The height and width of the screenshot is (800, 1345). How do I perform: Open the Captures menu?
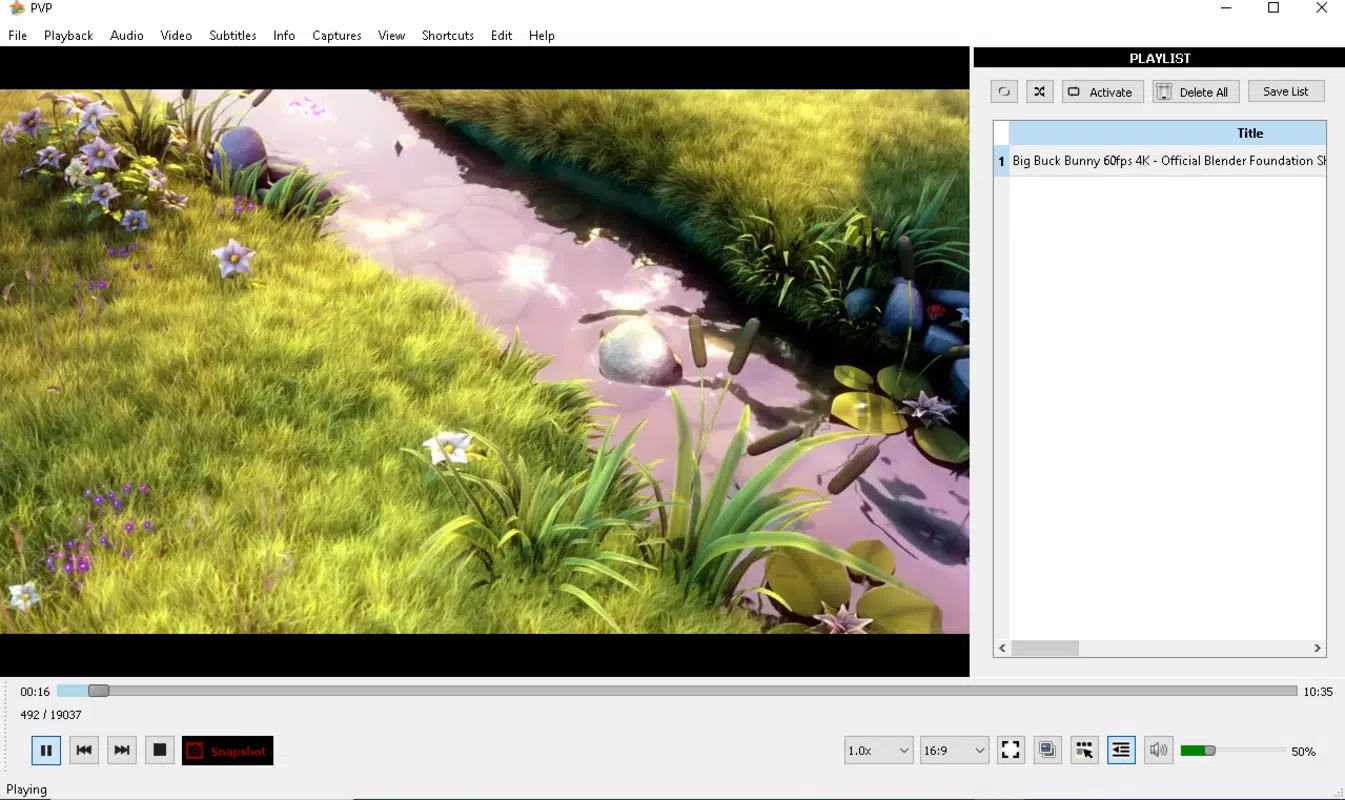click(337, 35)
